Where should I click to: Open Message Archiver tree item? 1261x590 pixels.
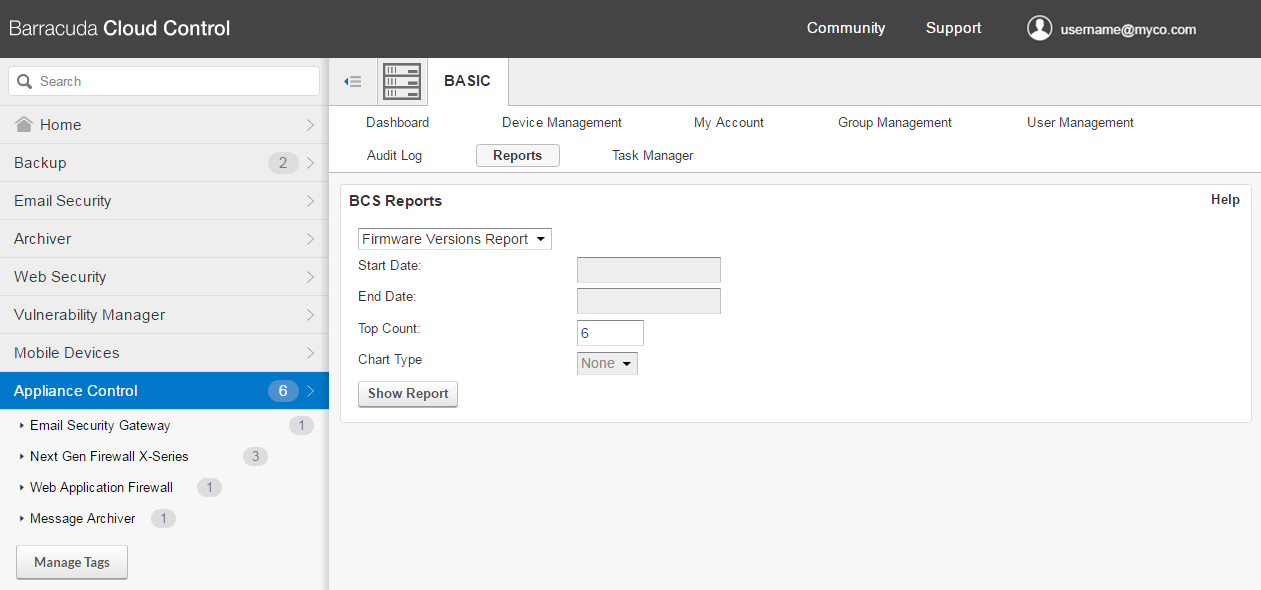point(82,519)
